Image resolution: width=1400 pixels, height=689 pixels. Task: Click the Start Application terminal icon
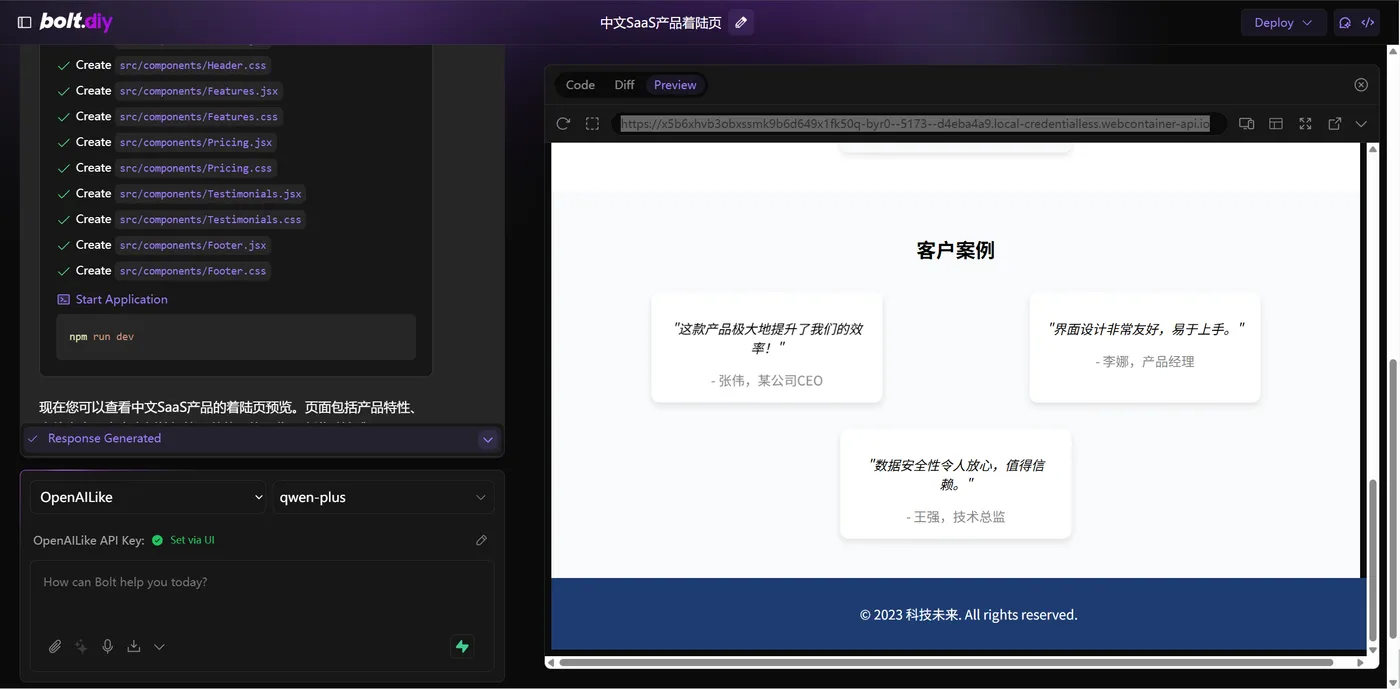(64, 299)
